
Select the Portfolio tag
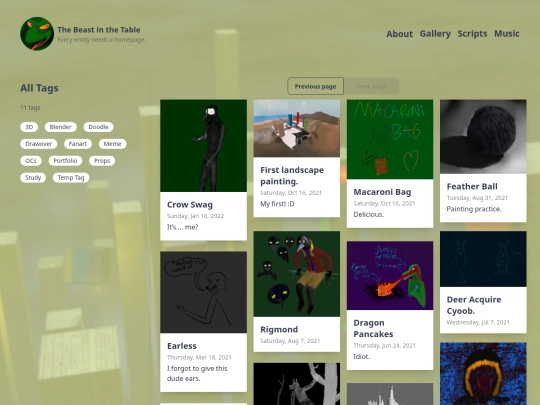pyautogui.click(x=65, y=161)
